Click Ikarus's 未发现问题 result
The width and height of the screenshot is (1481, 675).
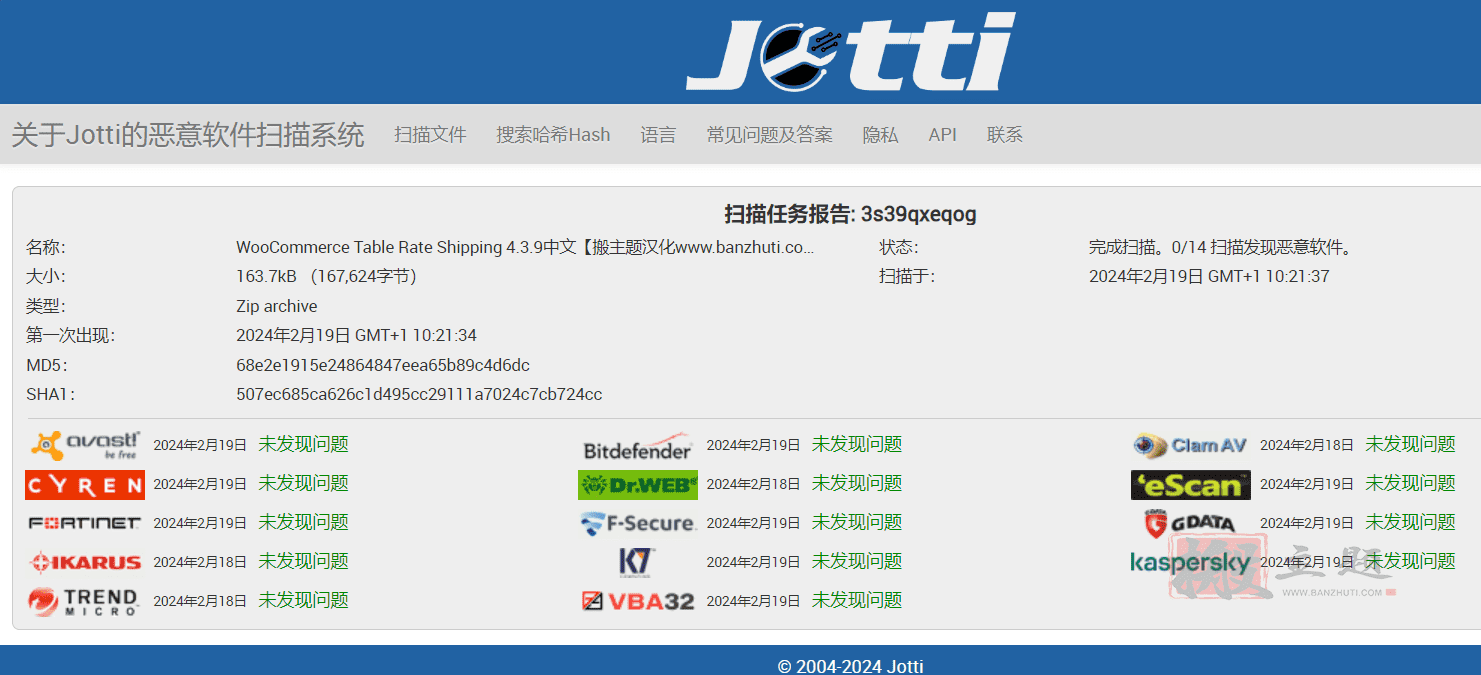point(303,561)
